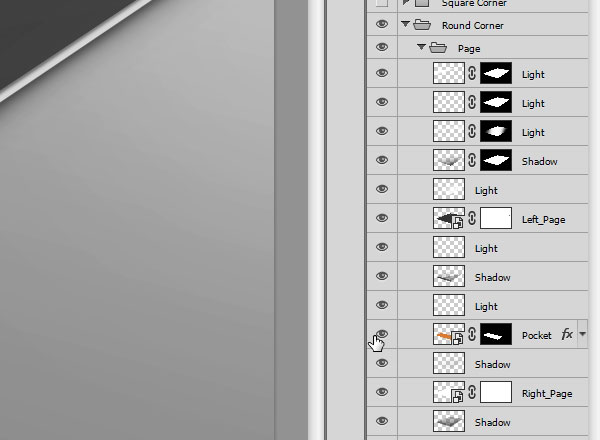
Task: Select the "Round Corner" group name
Action: point(473,26)
